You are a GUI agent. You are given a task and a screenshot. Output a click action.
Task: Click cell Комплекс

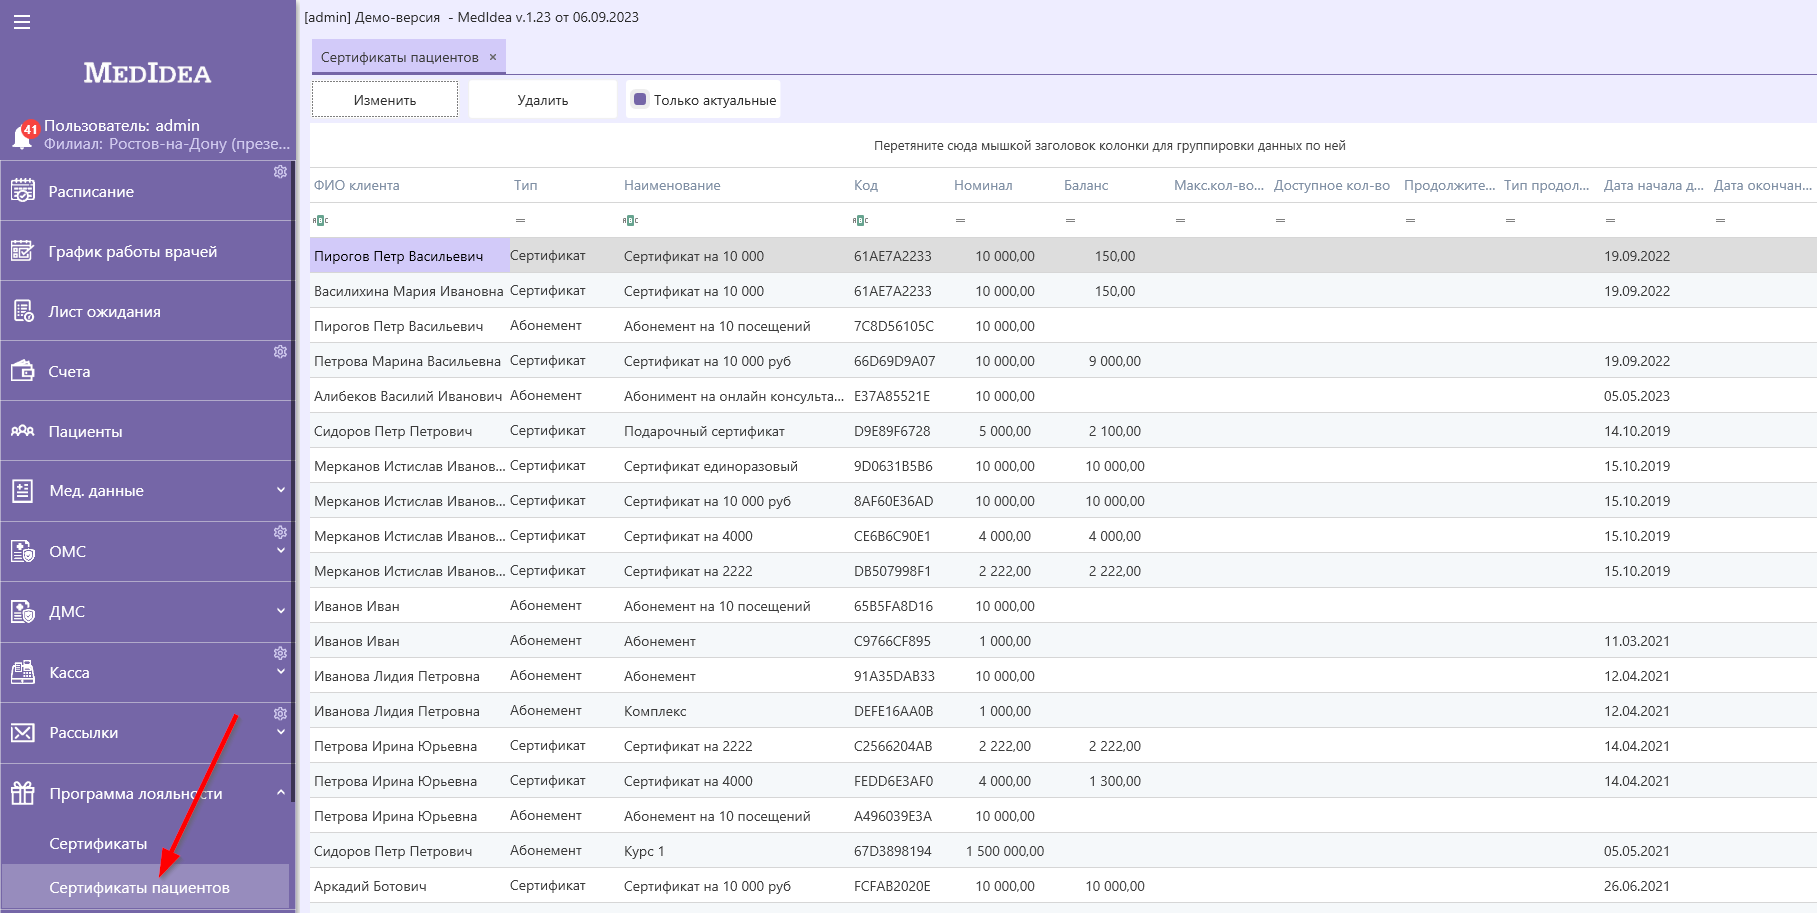(655, 711)
